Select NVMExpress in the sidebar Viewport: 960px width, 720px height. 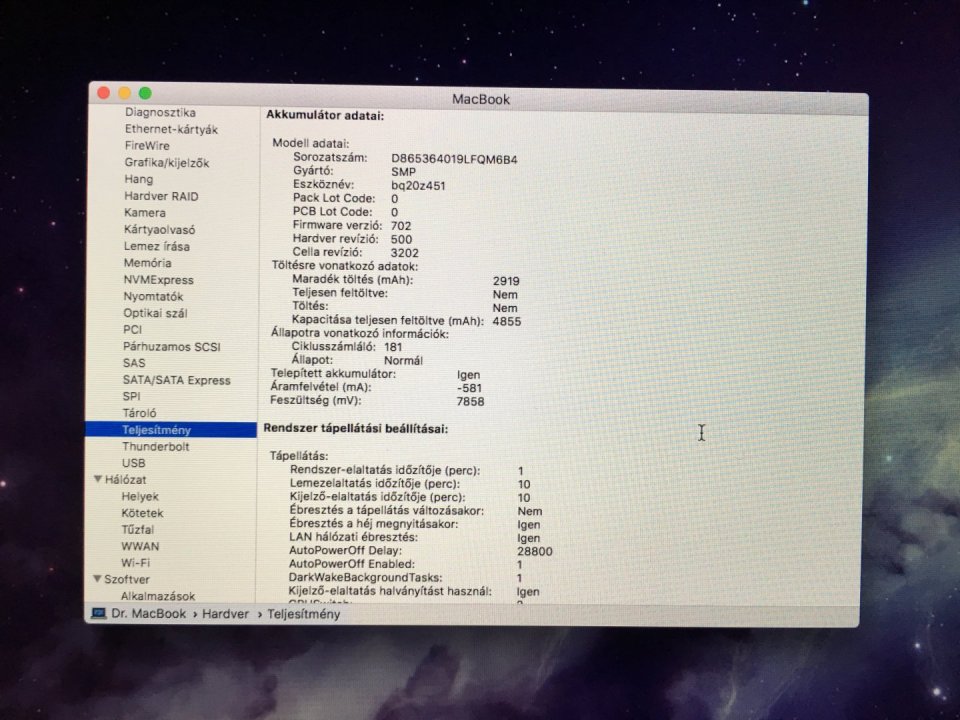pyautogui.click(x=159, y=280)
